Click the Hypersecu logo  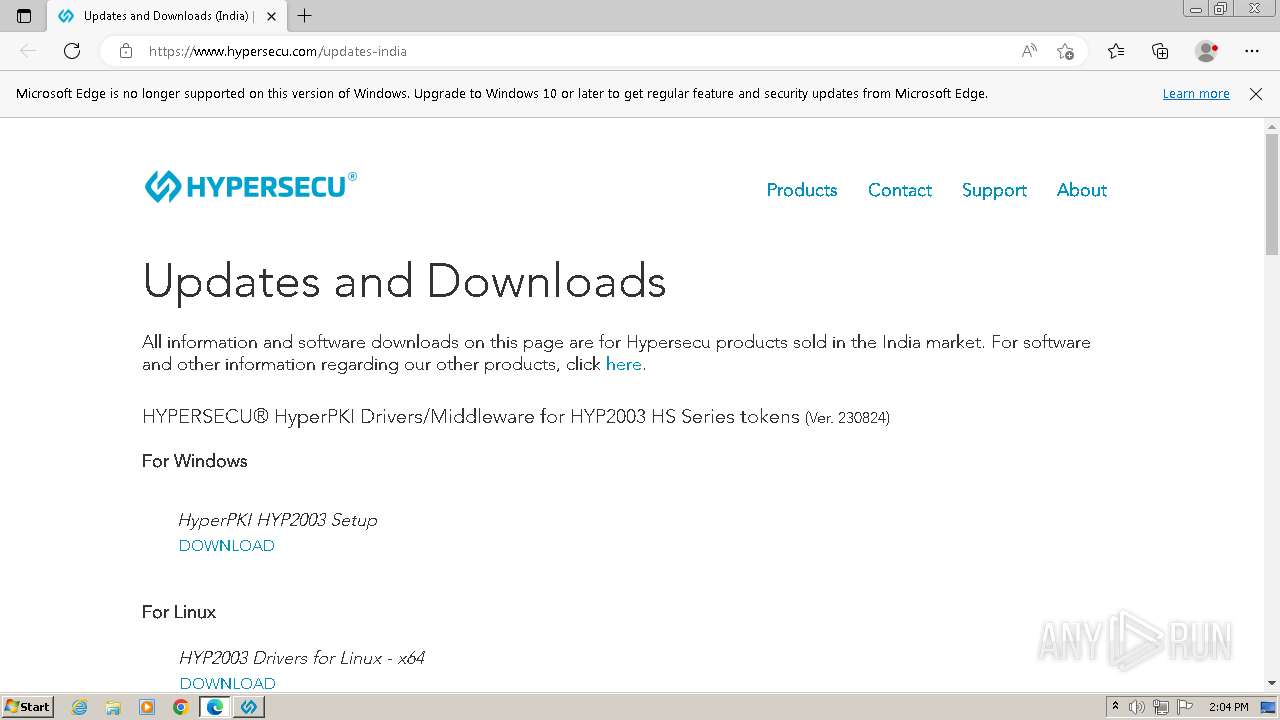point(250,186)
